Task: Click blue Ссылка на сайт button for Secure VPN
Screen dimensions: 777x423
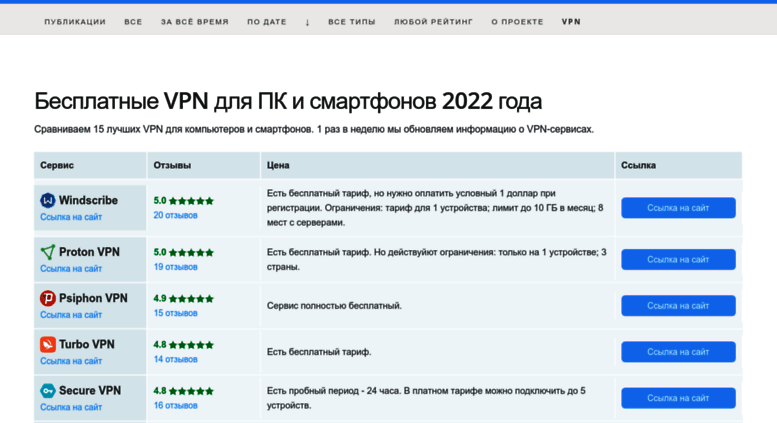Action: pos(678,398)
